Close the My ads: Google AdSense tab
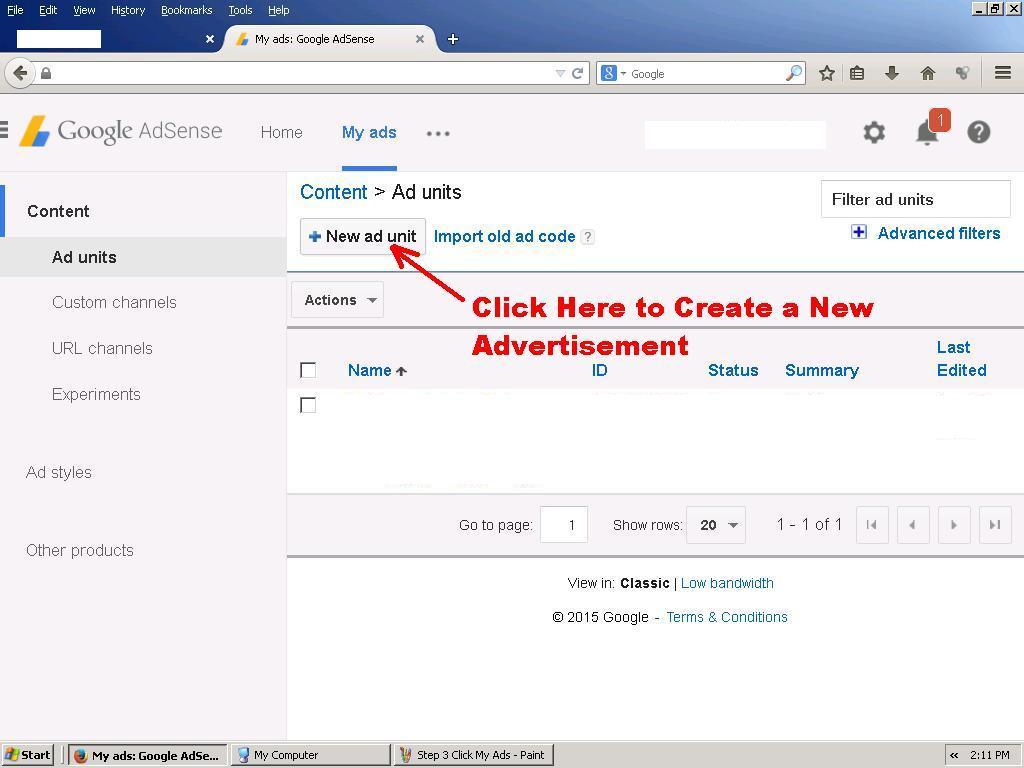The width and height of the screenshot is (1024, 768). (420, 39)
